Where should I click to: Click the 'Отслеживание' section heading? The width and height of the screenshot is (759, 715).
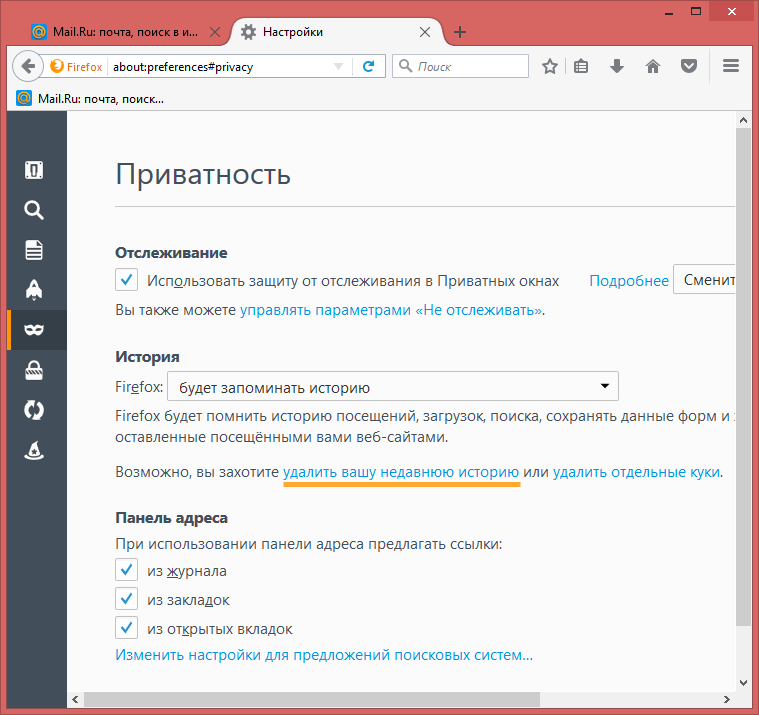coord(171,253)
